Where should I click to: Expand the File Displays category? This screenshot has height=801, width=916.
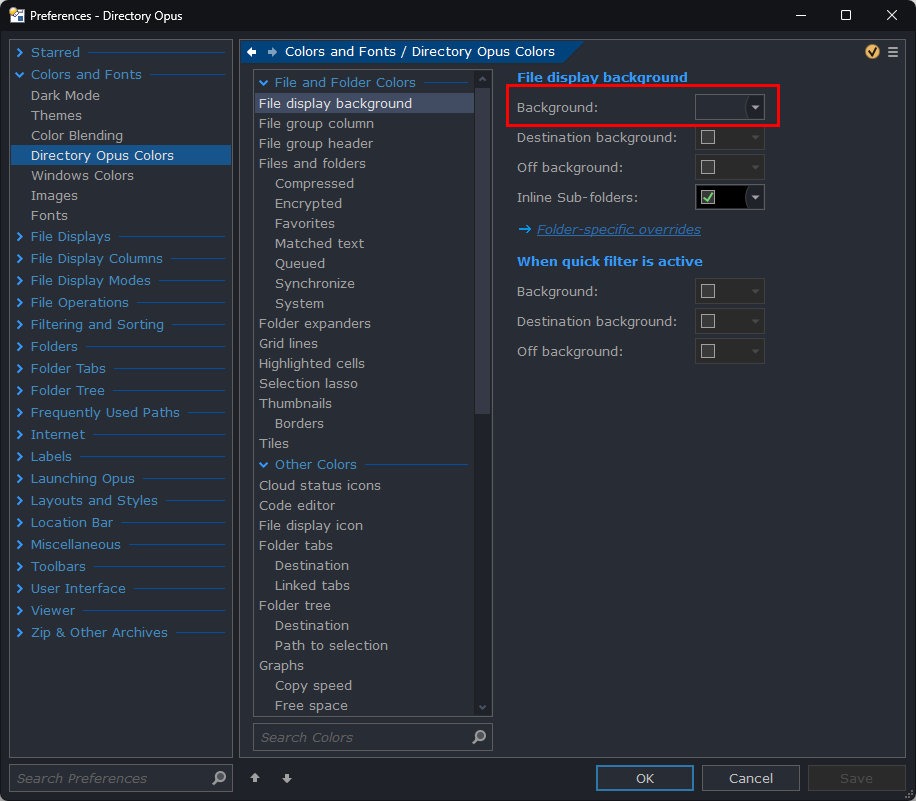point(20,237)
